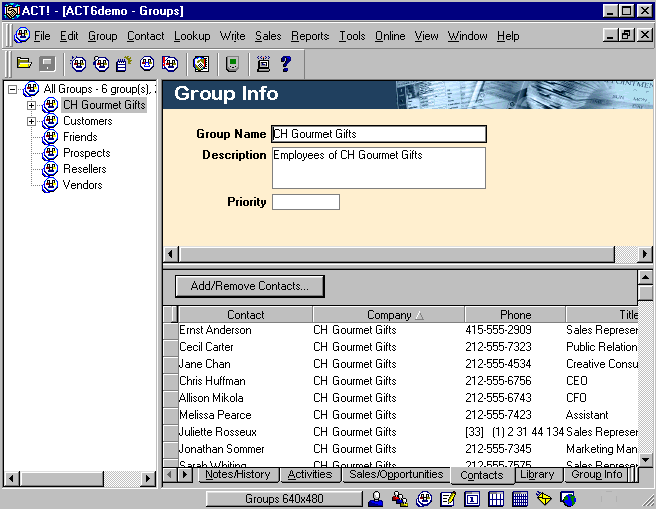Open E-mail yellow envelope status icon
Screen dimensions: 656x509
point(544,499)
